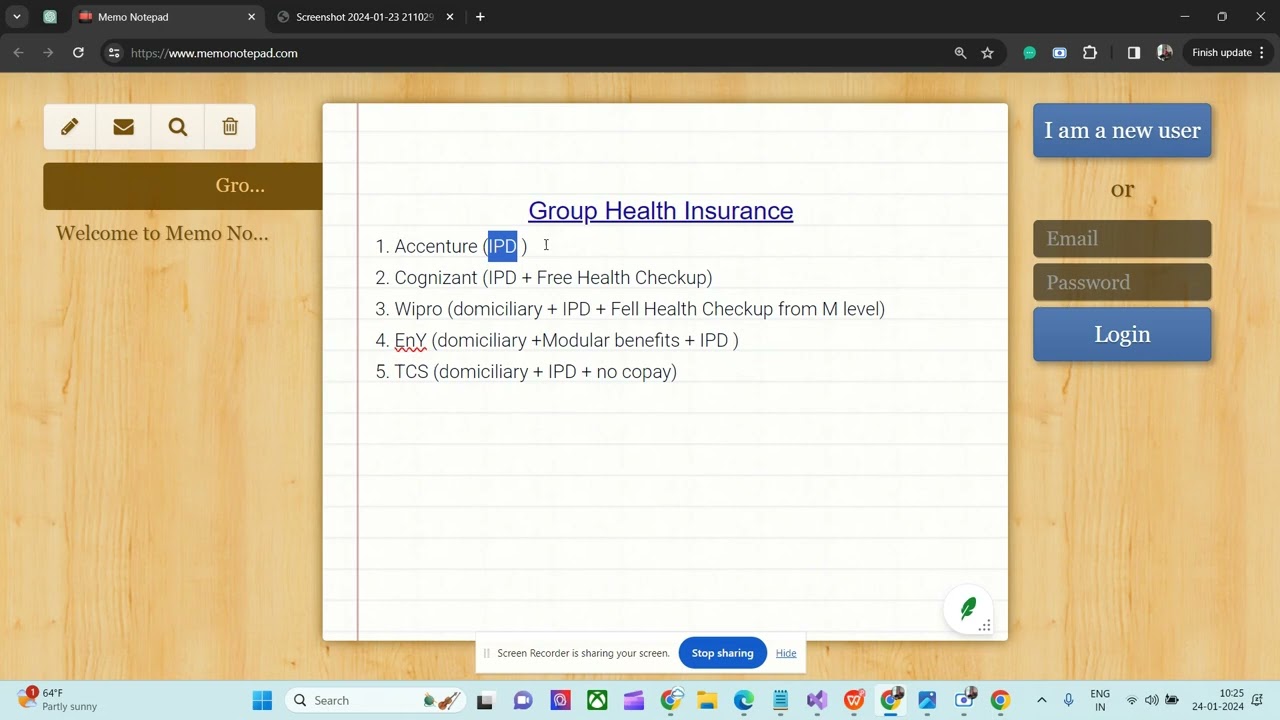Click the ENG IN language indicator
This screenshot has height=720, width=1280.
point(1100,700)
